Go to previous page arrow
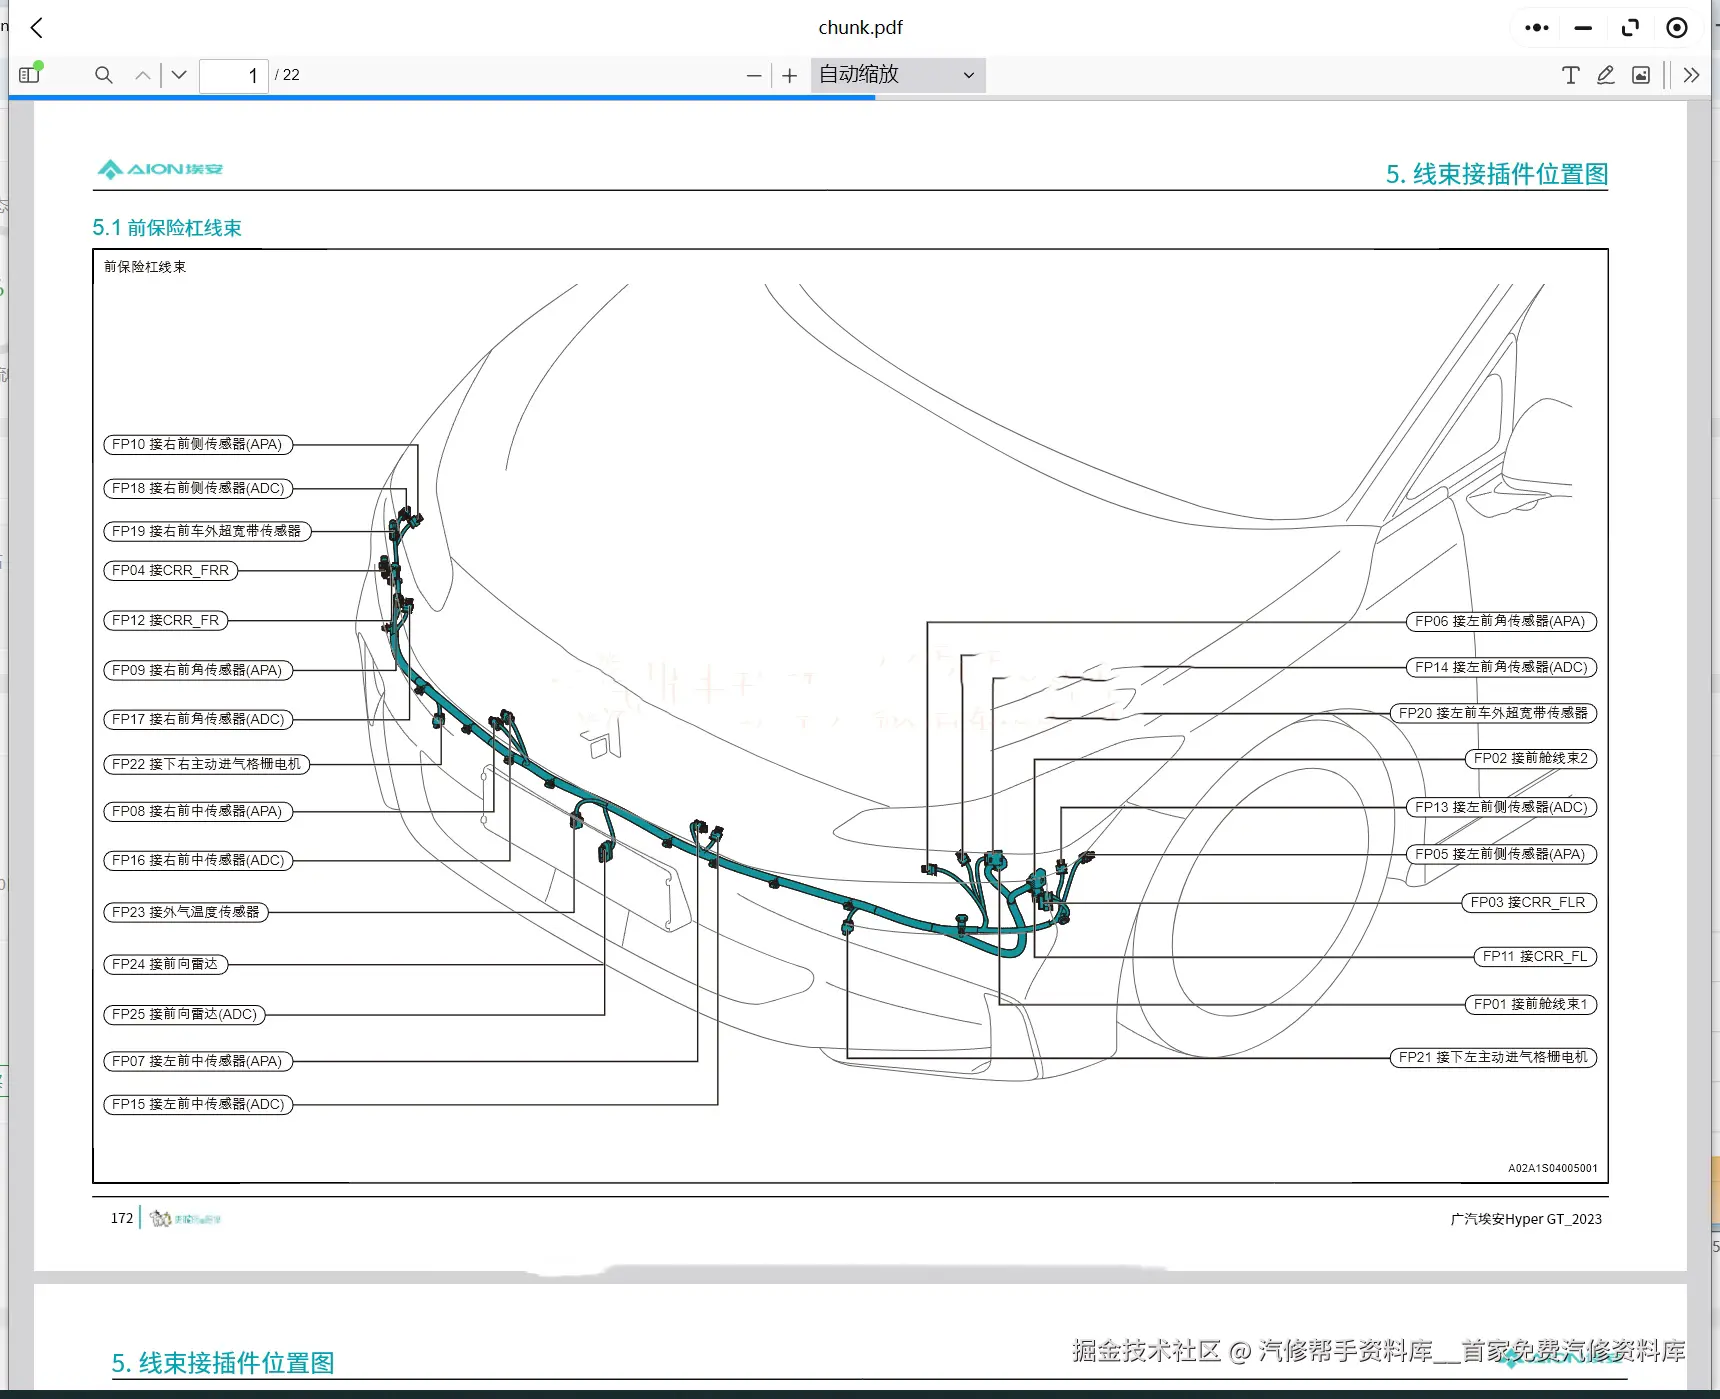Screen dimensions: 1720x1399 [143, 75]
